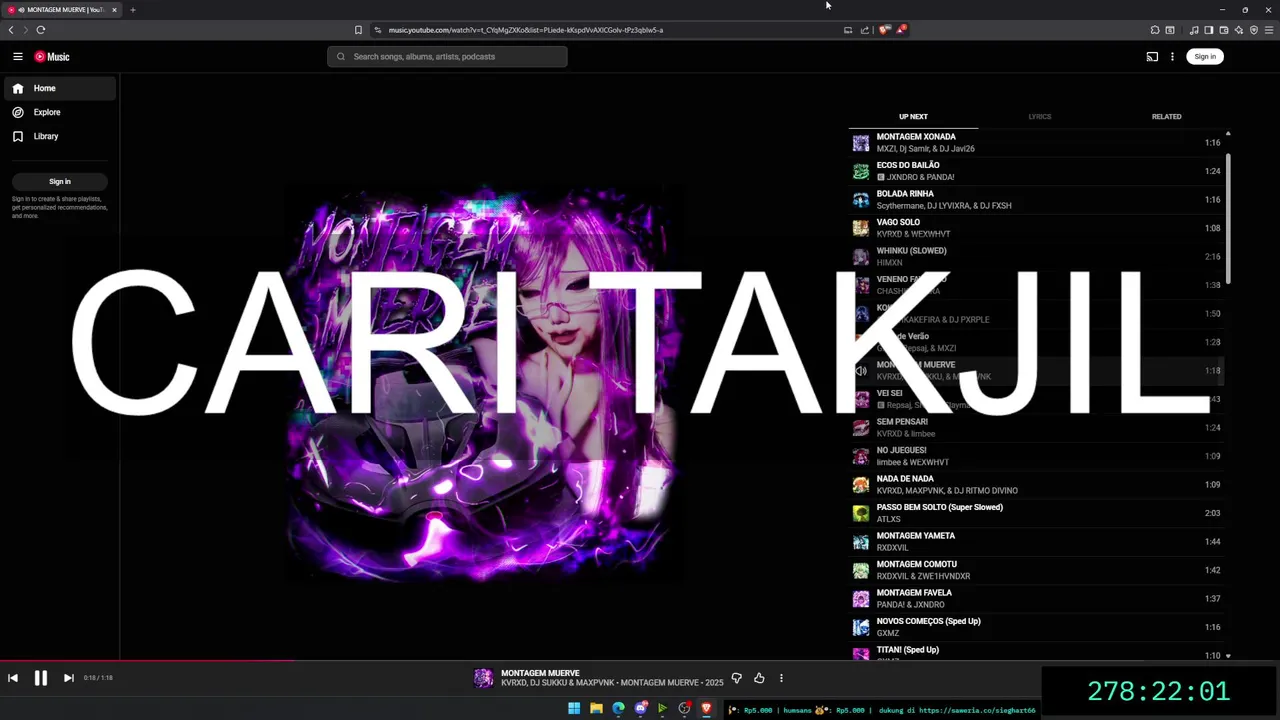The image size is (1280, 720).
Task: Click the Home icon in sidebar
Action: pos(18,88)
